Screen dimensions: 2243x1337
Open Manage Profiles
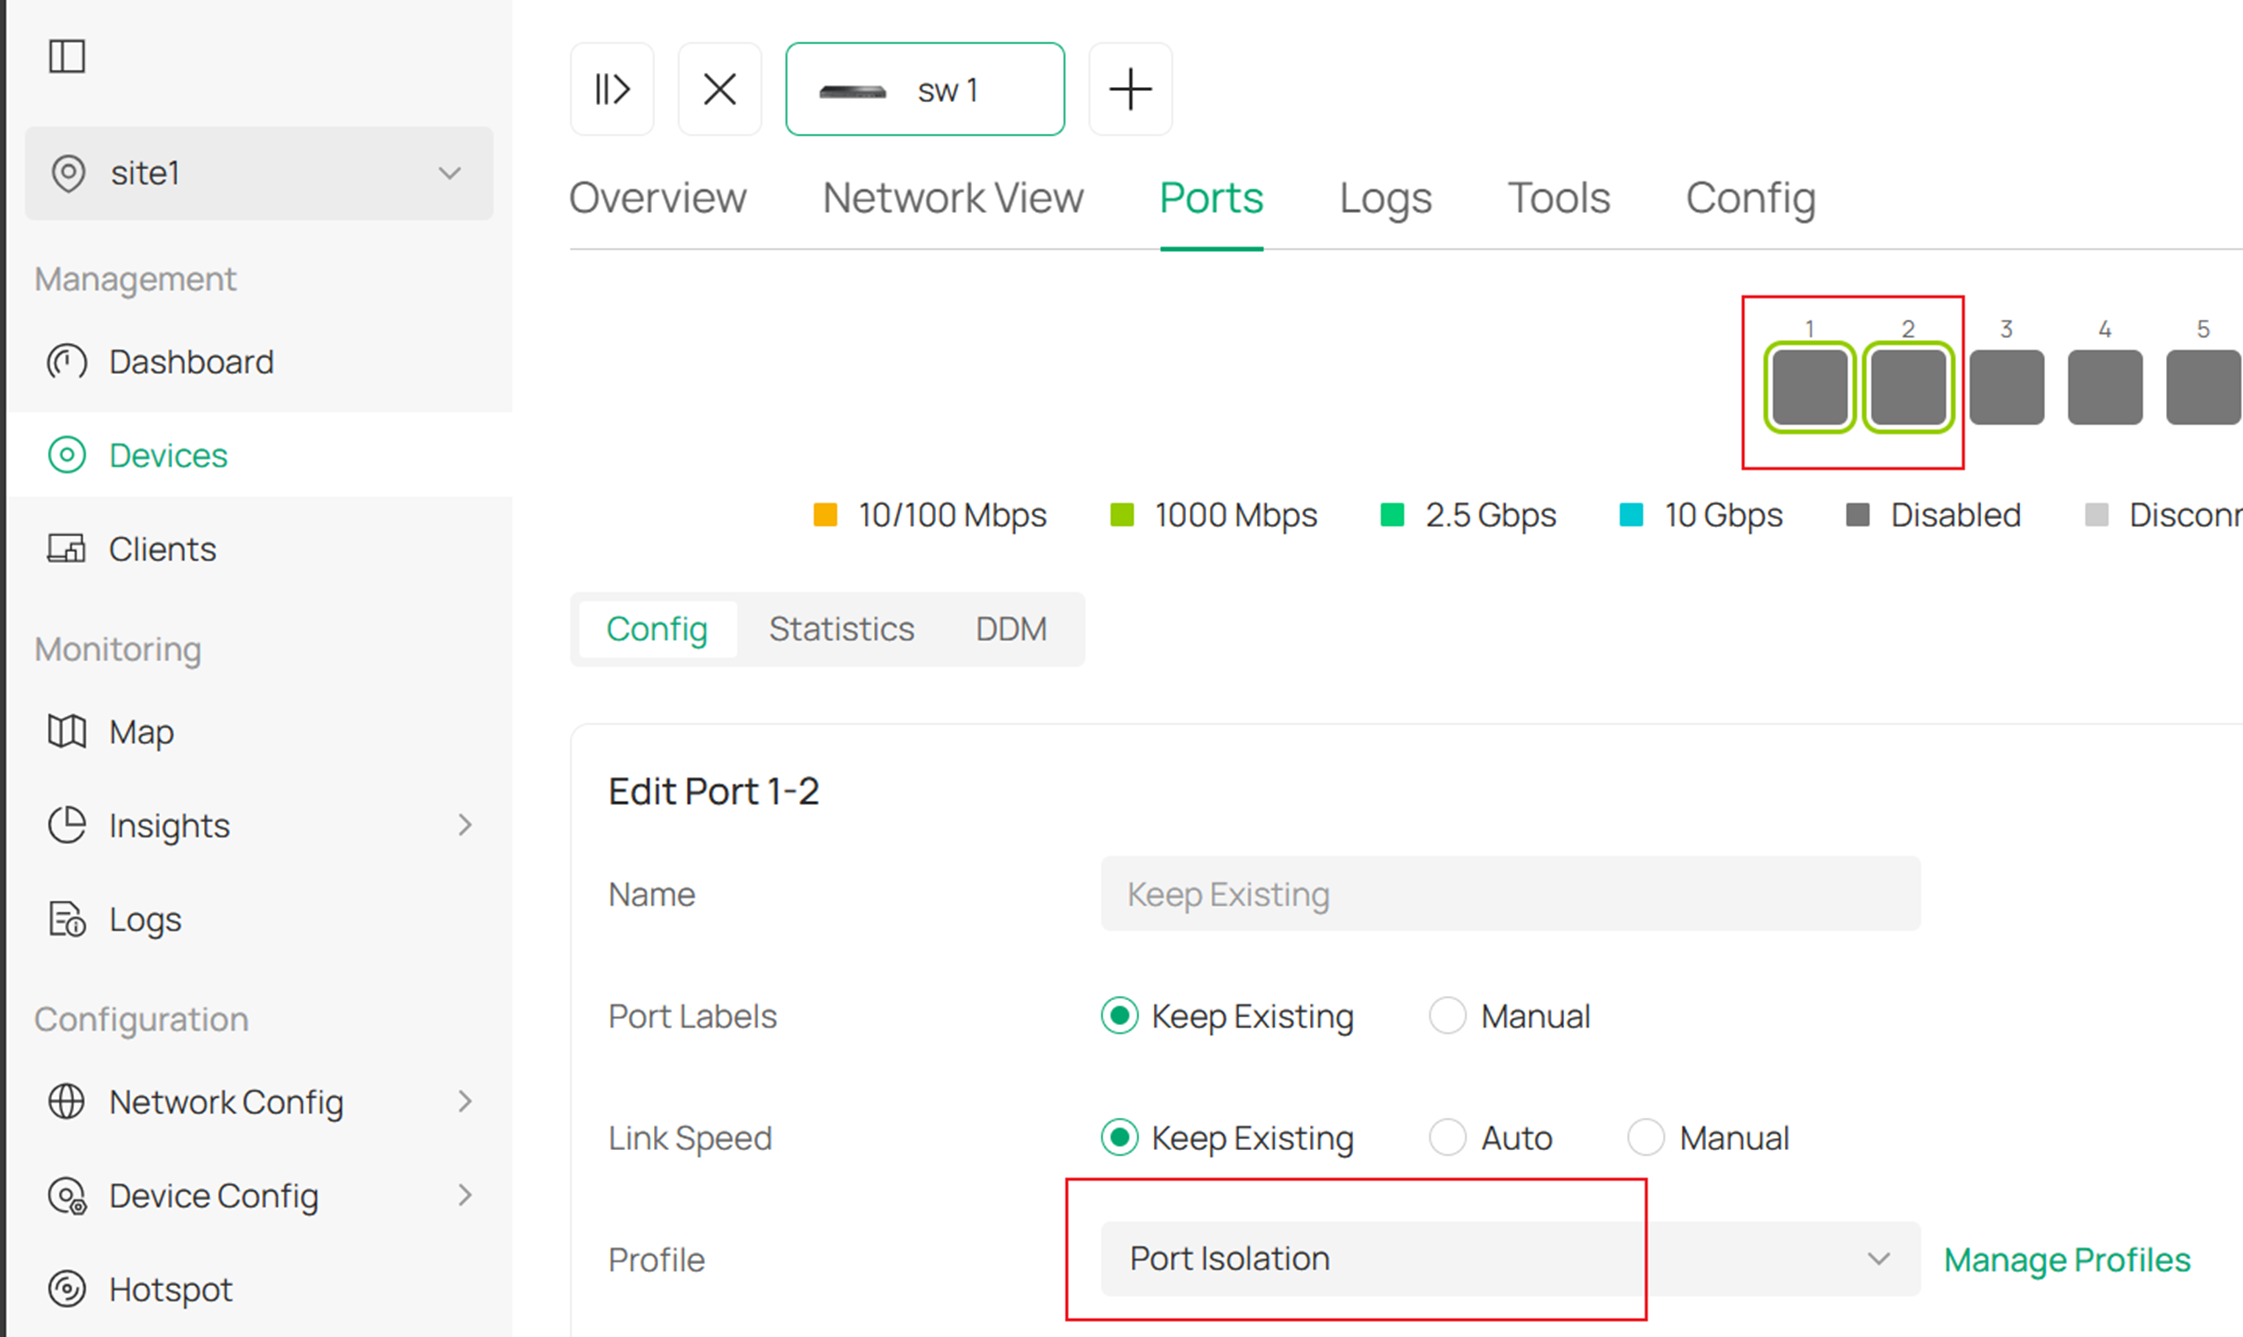(2066, 1259)
